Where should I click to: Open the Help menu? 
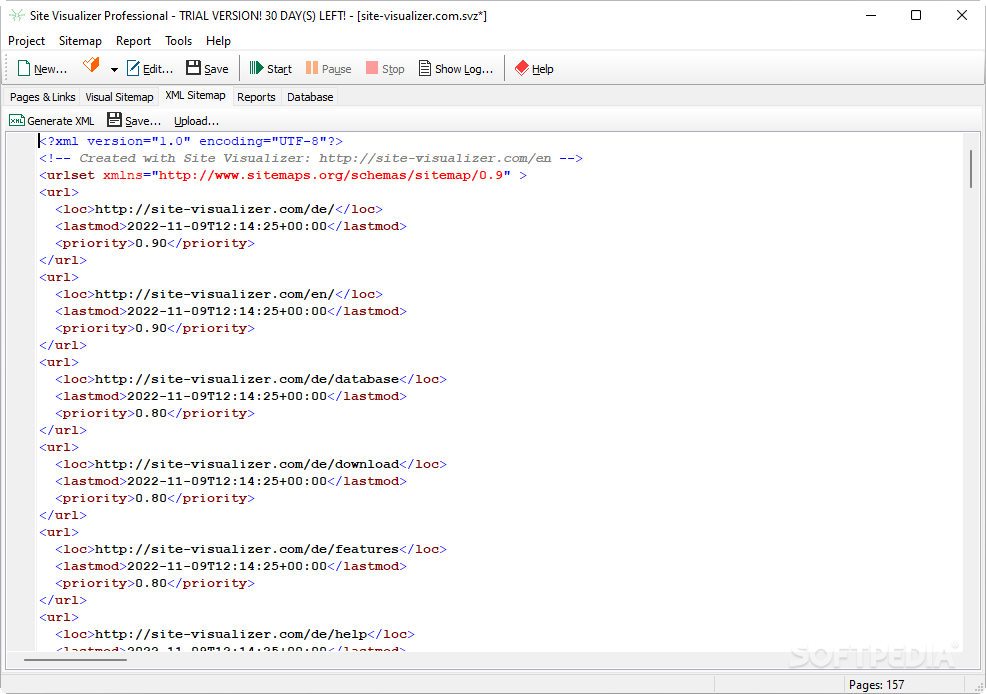pos(218,41)
